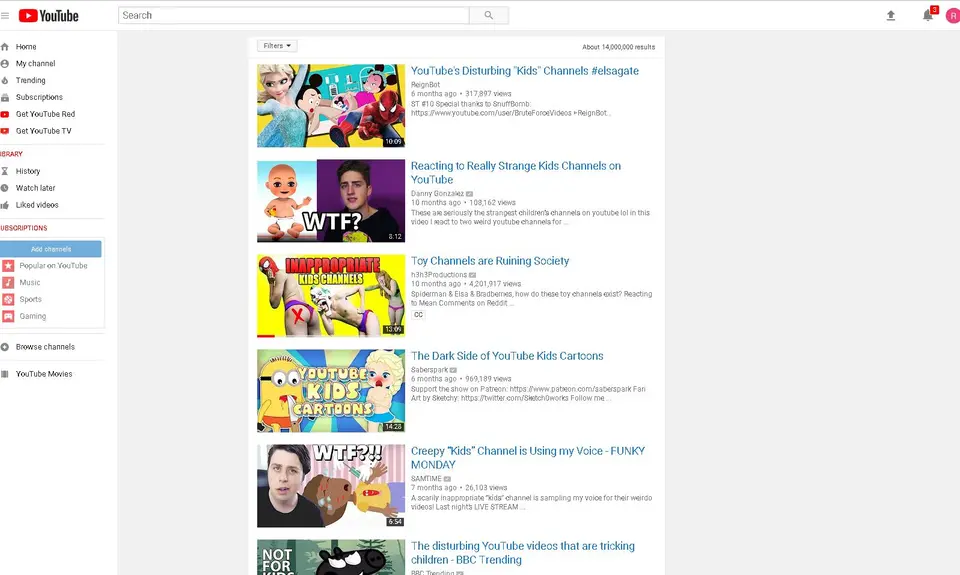The width and height of the screenshot is (960, 575).
Task: Click into the Search text field
Action: [293, 15]
